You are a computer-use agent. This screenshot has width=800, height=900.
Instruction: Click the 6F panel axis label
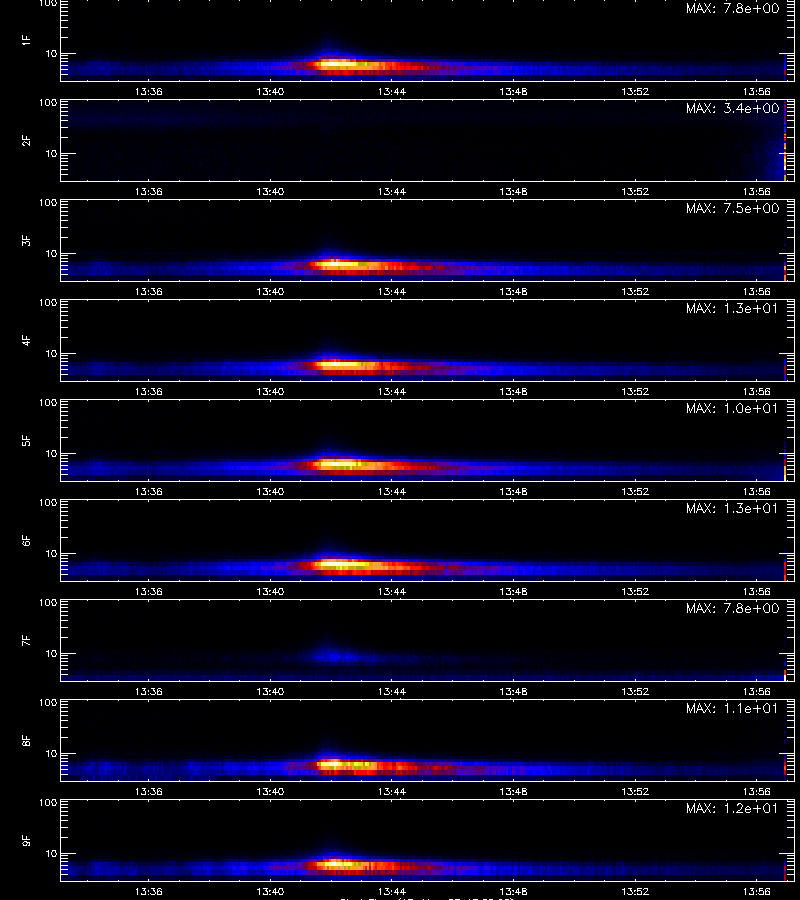(26, 540)
